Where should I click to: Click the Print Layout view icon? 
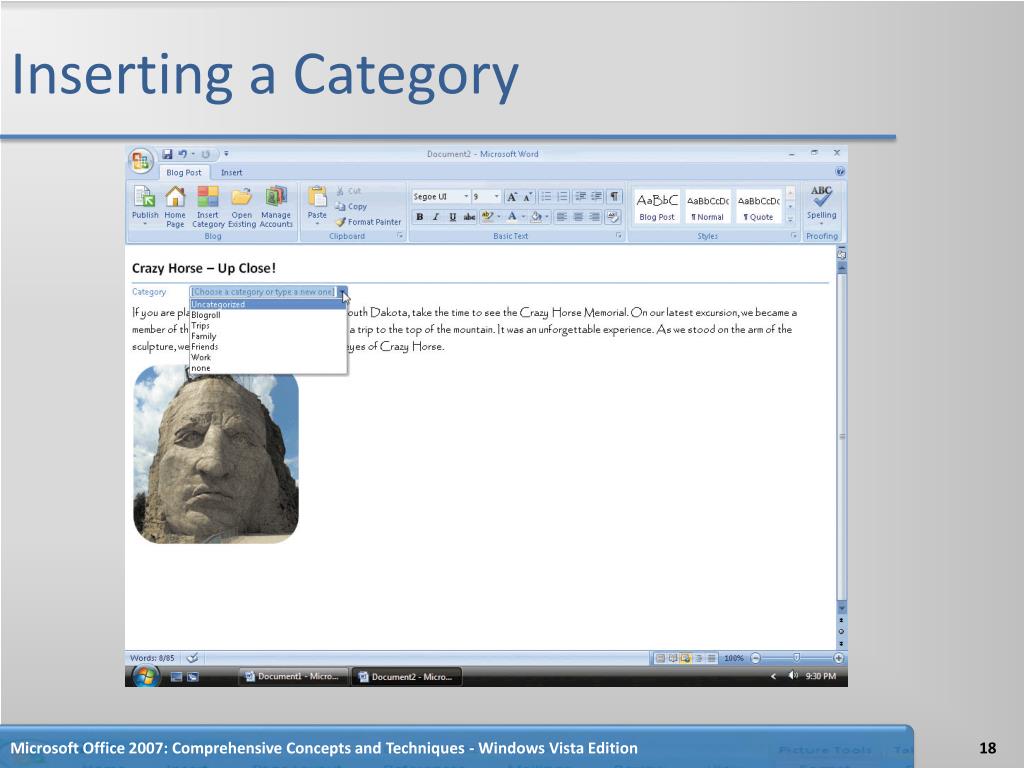pyautogui.click(x=660, y=658)
